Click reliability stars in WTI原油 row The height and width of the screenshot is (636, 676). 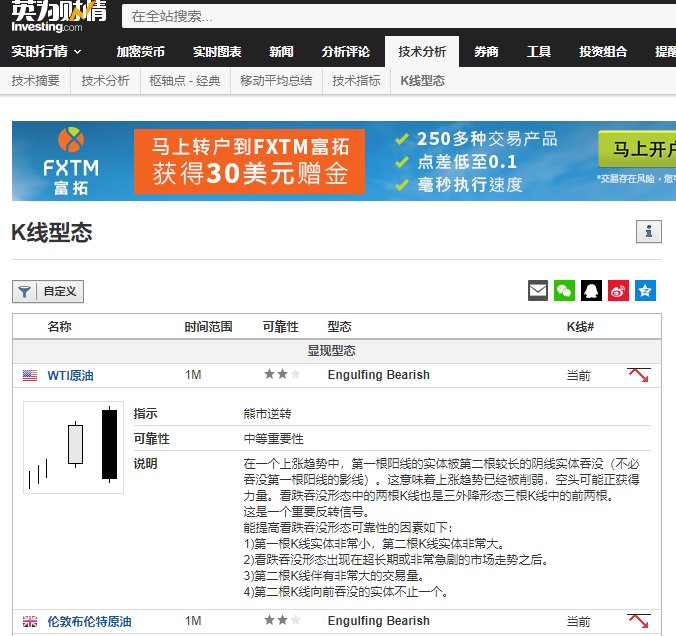click(x=282, y=374)
